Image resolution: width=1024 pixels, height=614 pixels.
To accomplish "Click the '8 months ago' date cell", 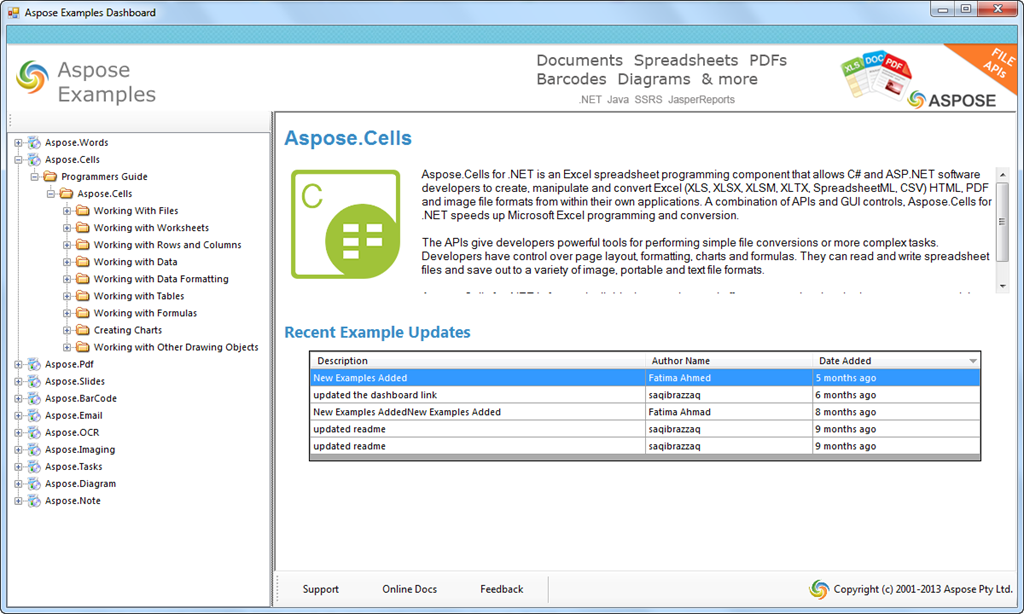I will pyautogui.click(x=897, y=412).
